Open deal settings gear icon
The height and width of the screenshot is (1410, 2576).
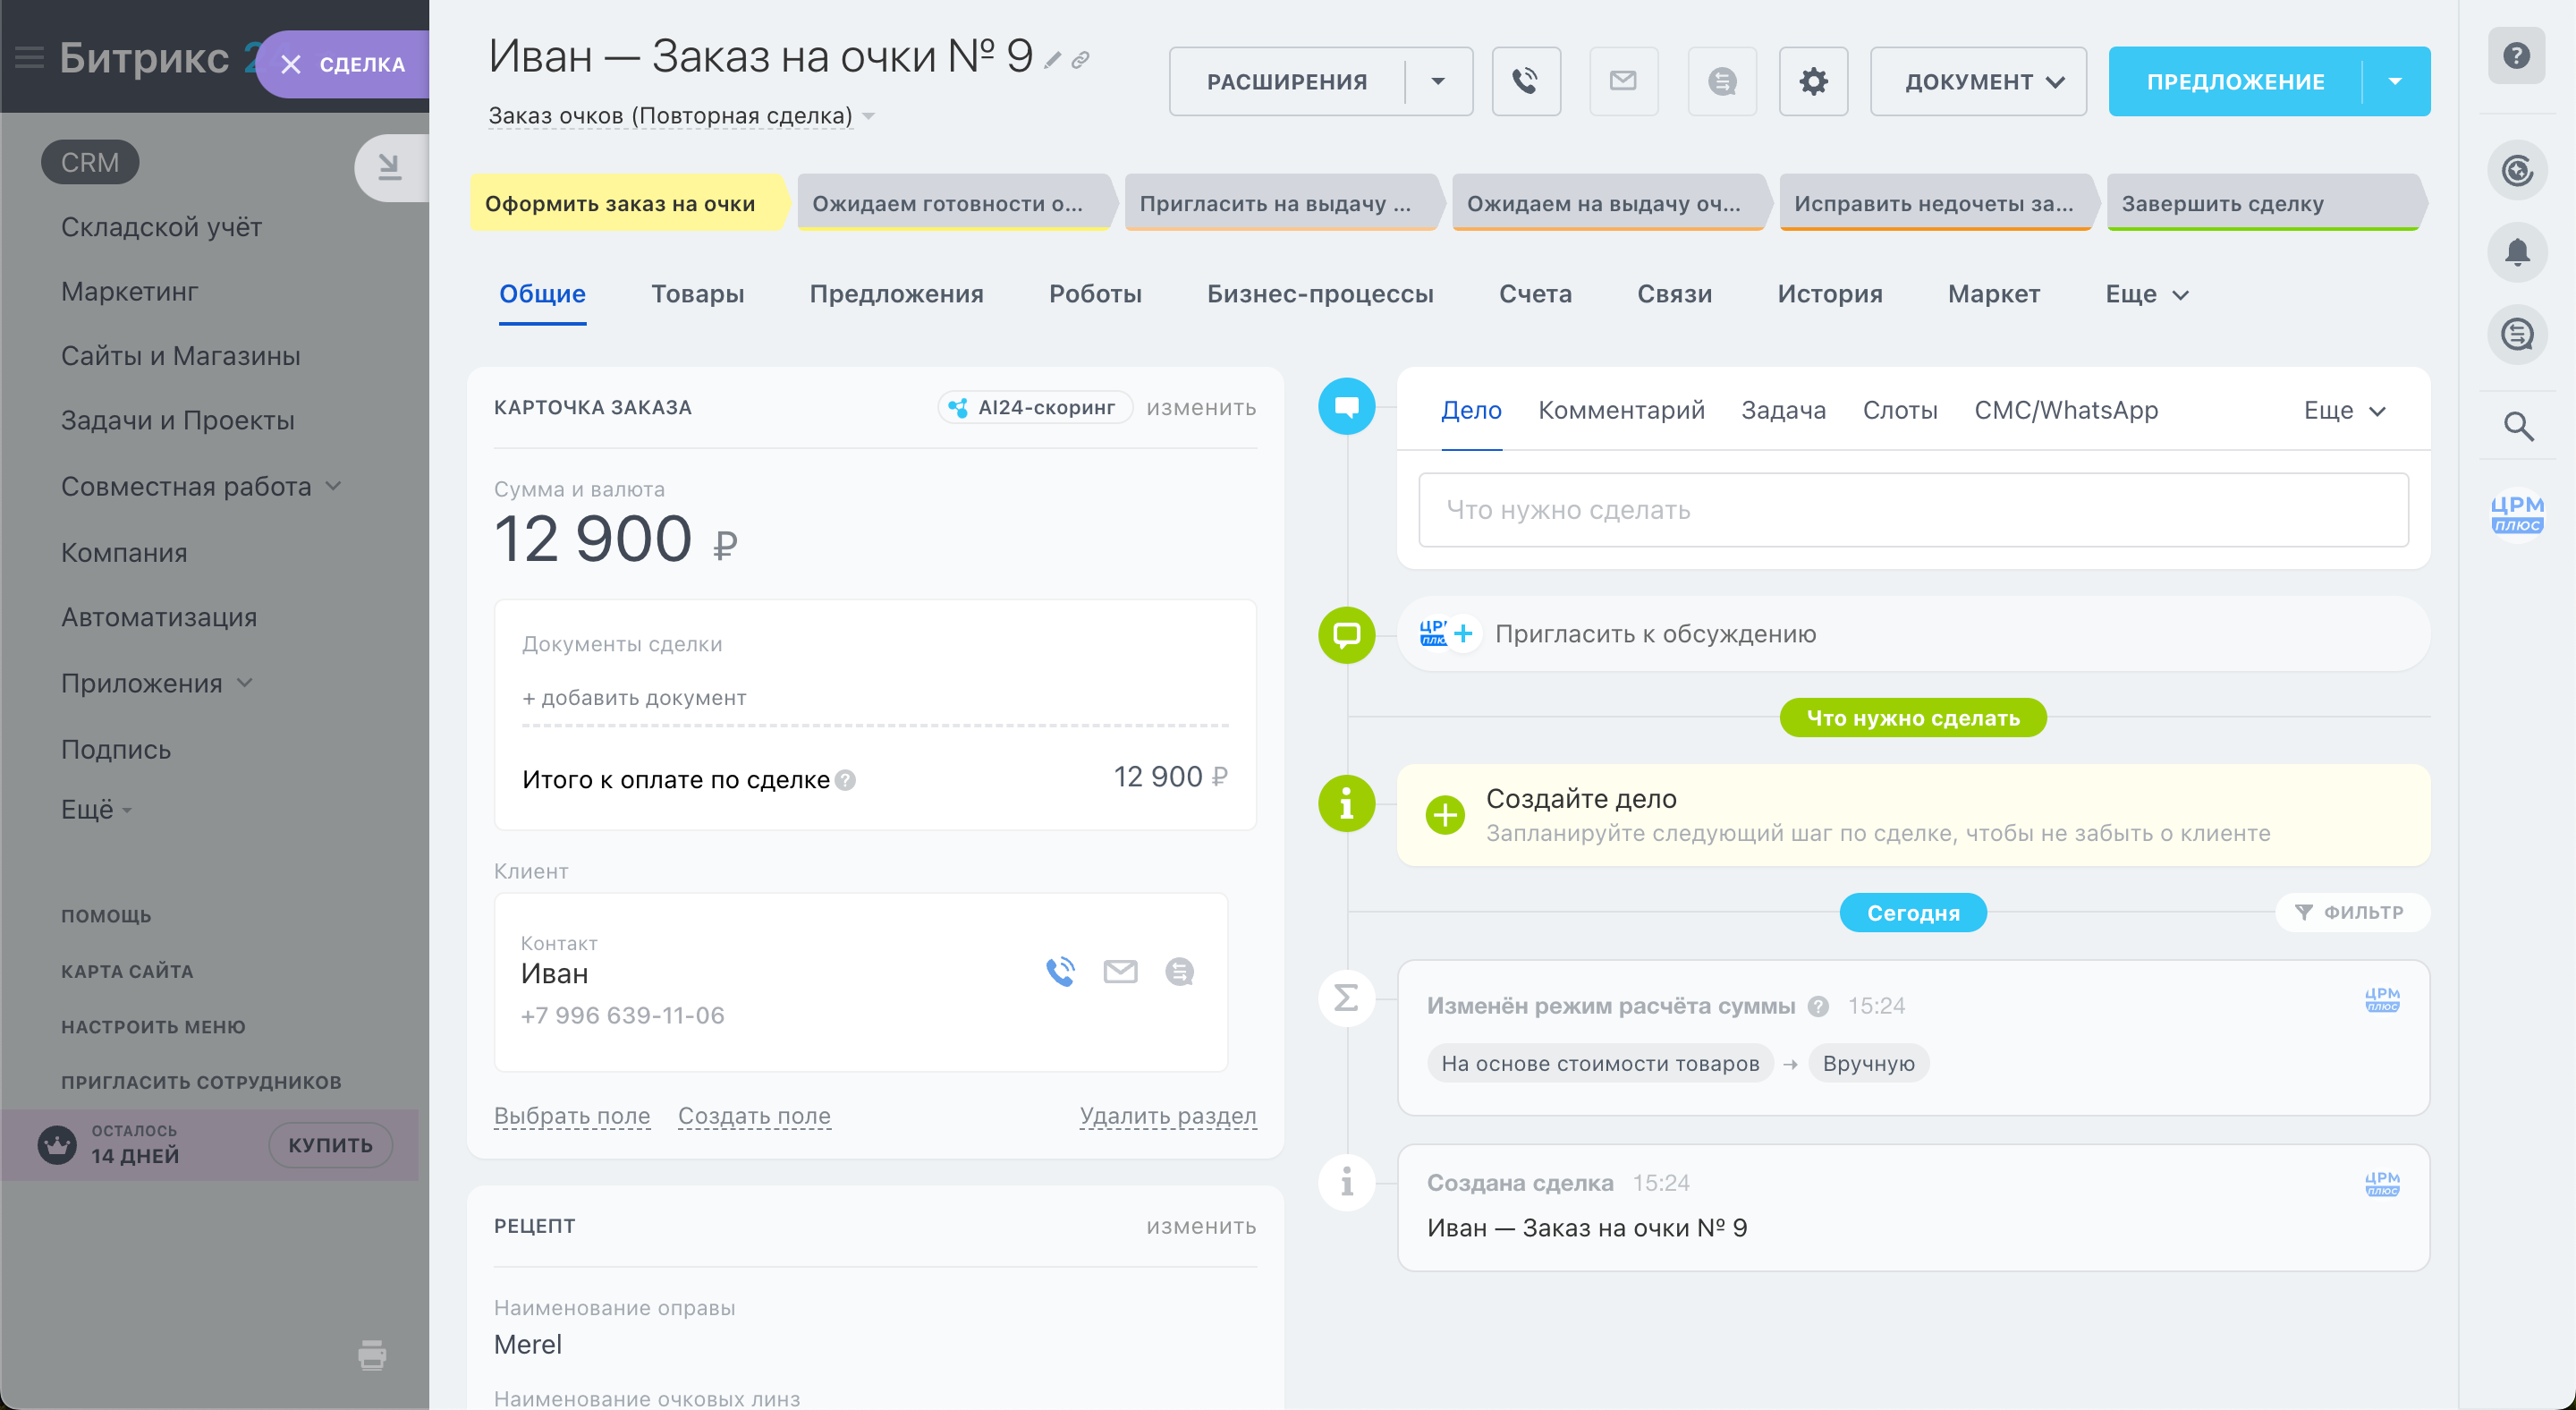[x=1812, y=81]
